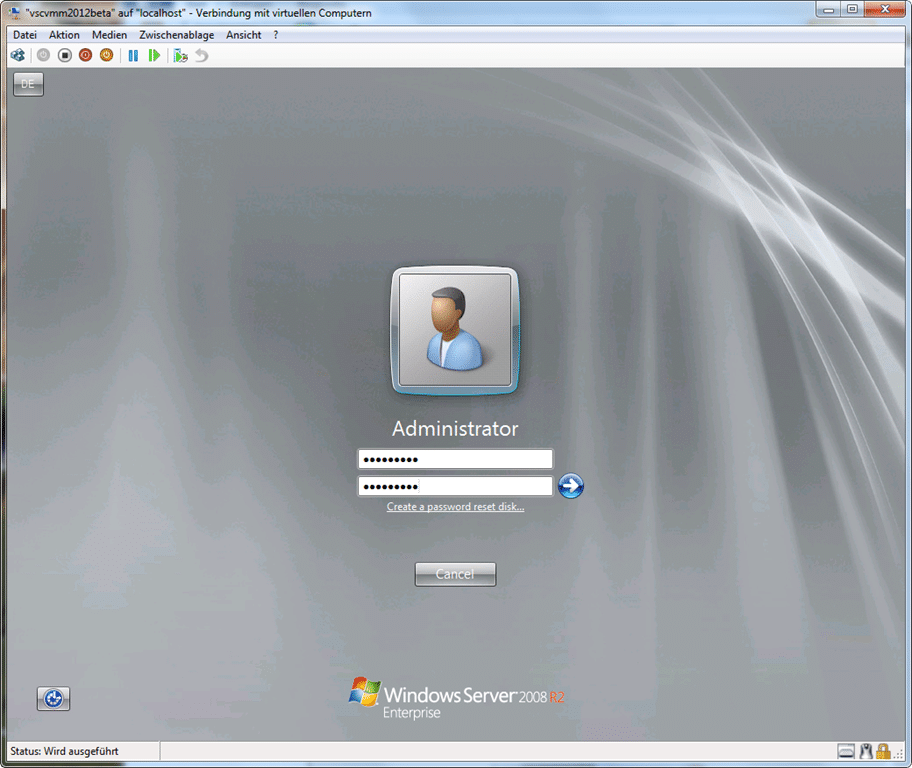Focus the second password field
912x768 pixels.
(x=455, y=486)
